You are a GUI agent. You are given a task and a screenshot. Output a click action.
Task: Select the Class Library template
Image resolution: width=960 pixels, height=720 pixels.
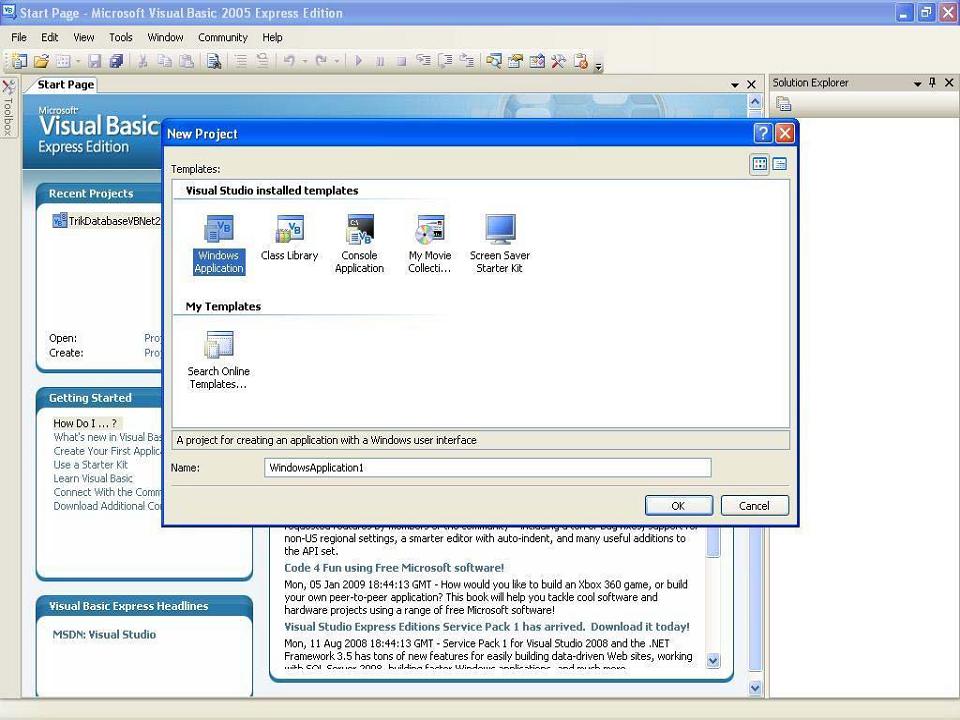290,238
